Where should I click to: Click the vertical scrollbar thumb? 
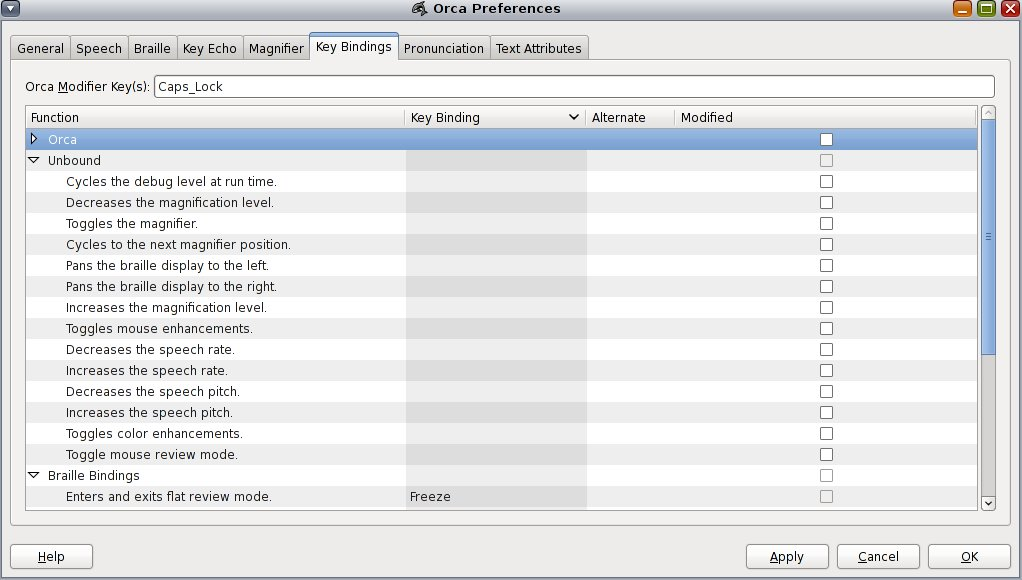click(988, 237)
